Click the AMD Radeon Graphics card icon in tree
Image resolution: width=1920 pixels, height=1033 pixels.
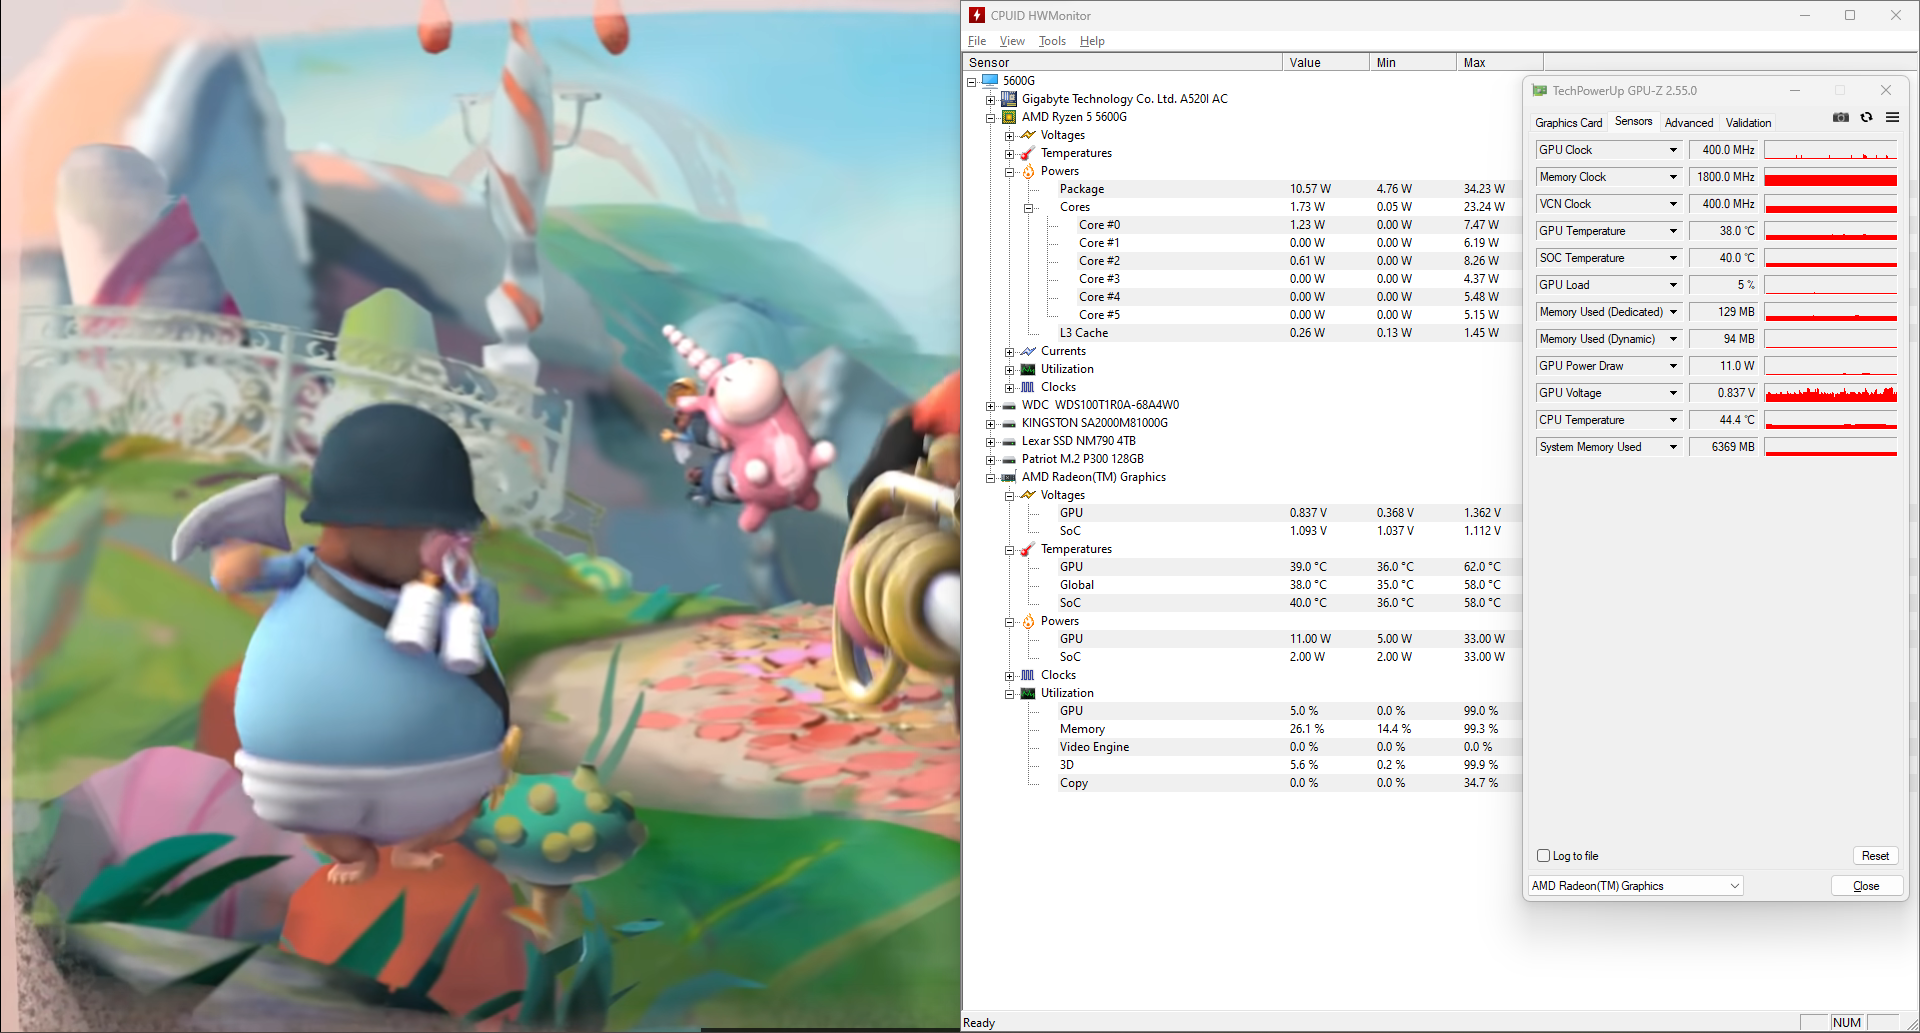click(1009, 477)
